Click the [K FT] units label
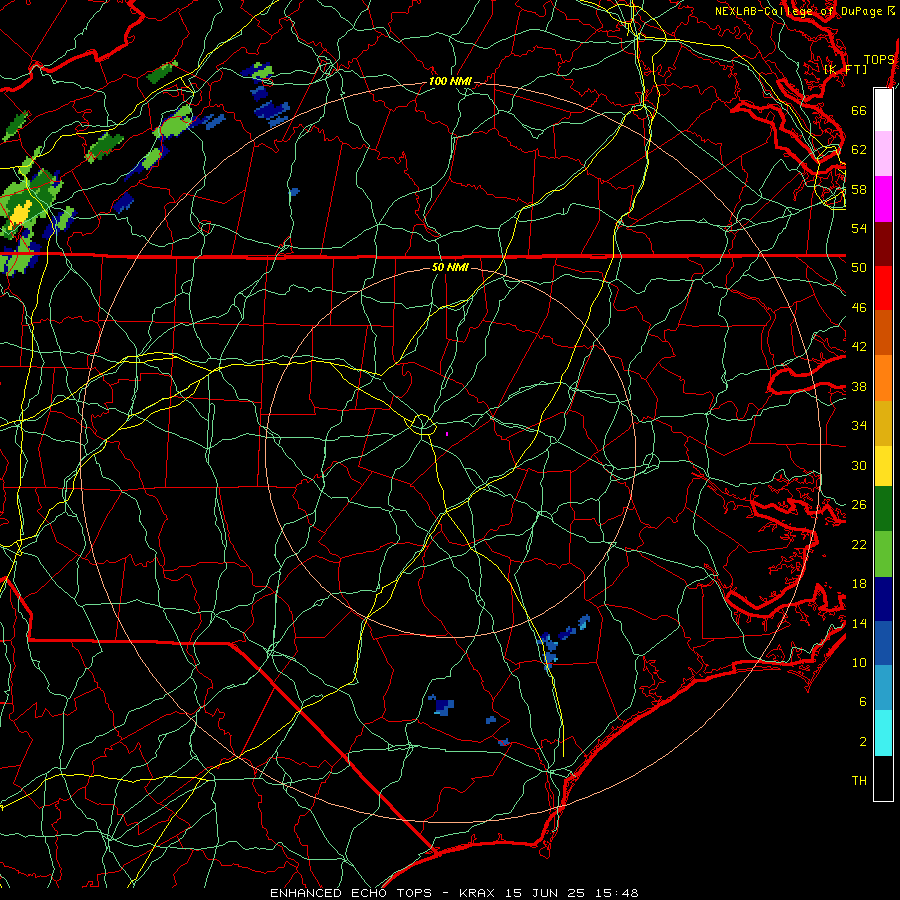Screen dimensions: 900x900 (x=846, y=69)
